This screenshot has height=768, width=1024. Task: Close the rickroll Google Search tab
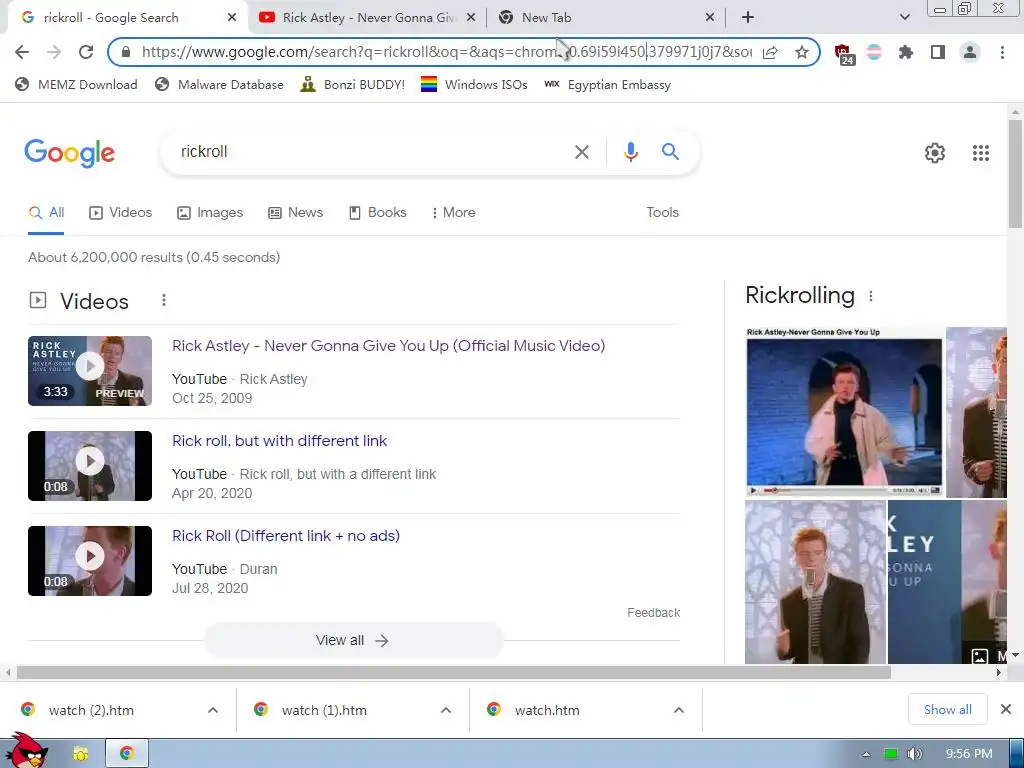(232, 18)
